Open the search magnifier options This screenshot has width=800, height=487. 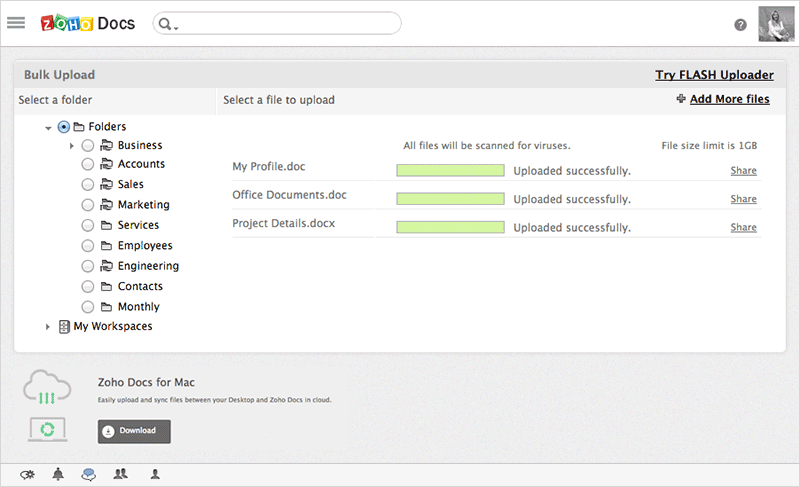[x=167, y=24]
